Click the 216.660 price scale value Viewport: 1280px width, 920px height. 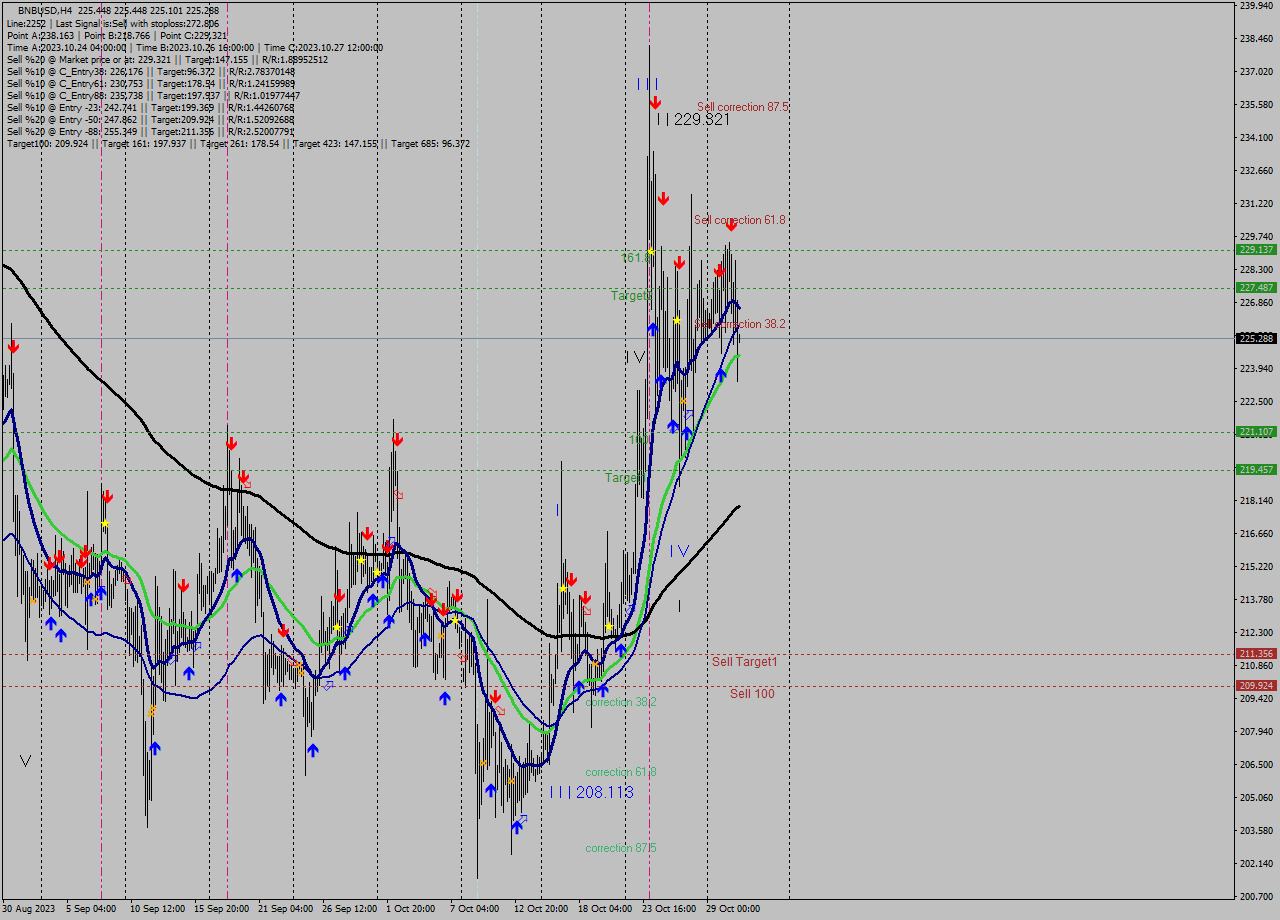pos(1256,533)
